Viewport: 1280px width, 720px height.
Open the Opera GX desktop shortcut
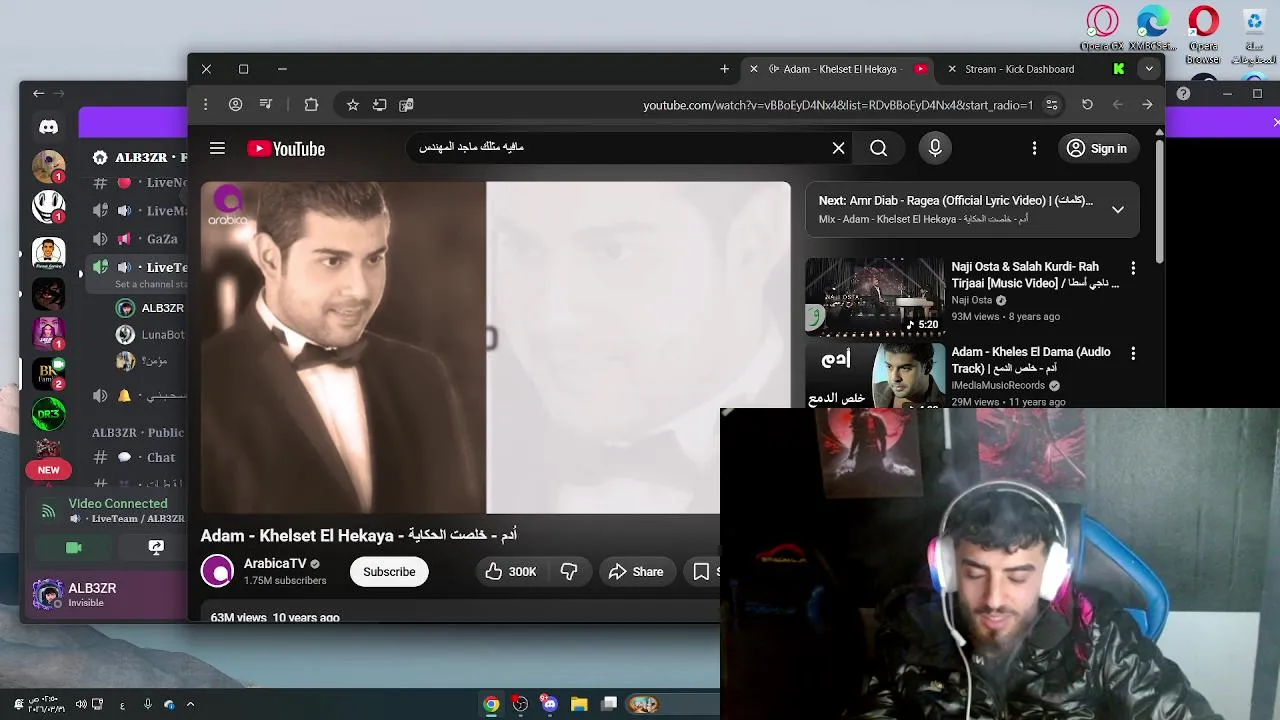1102,29
